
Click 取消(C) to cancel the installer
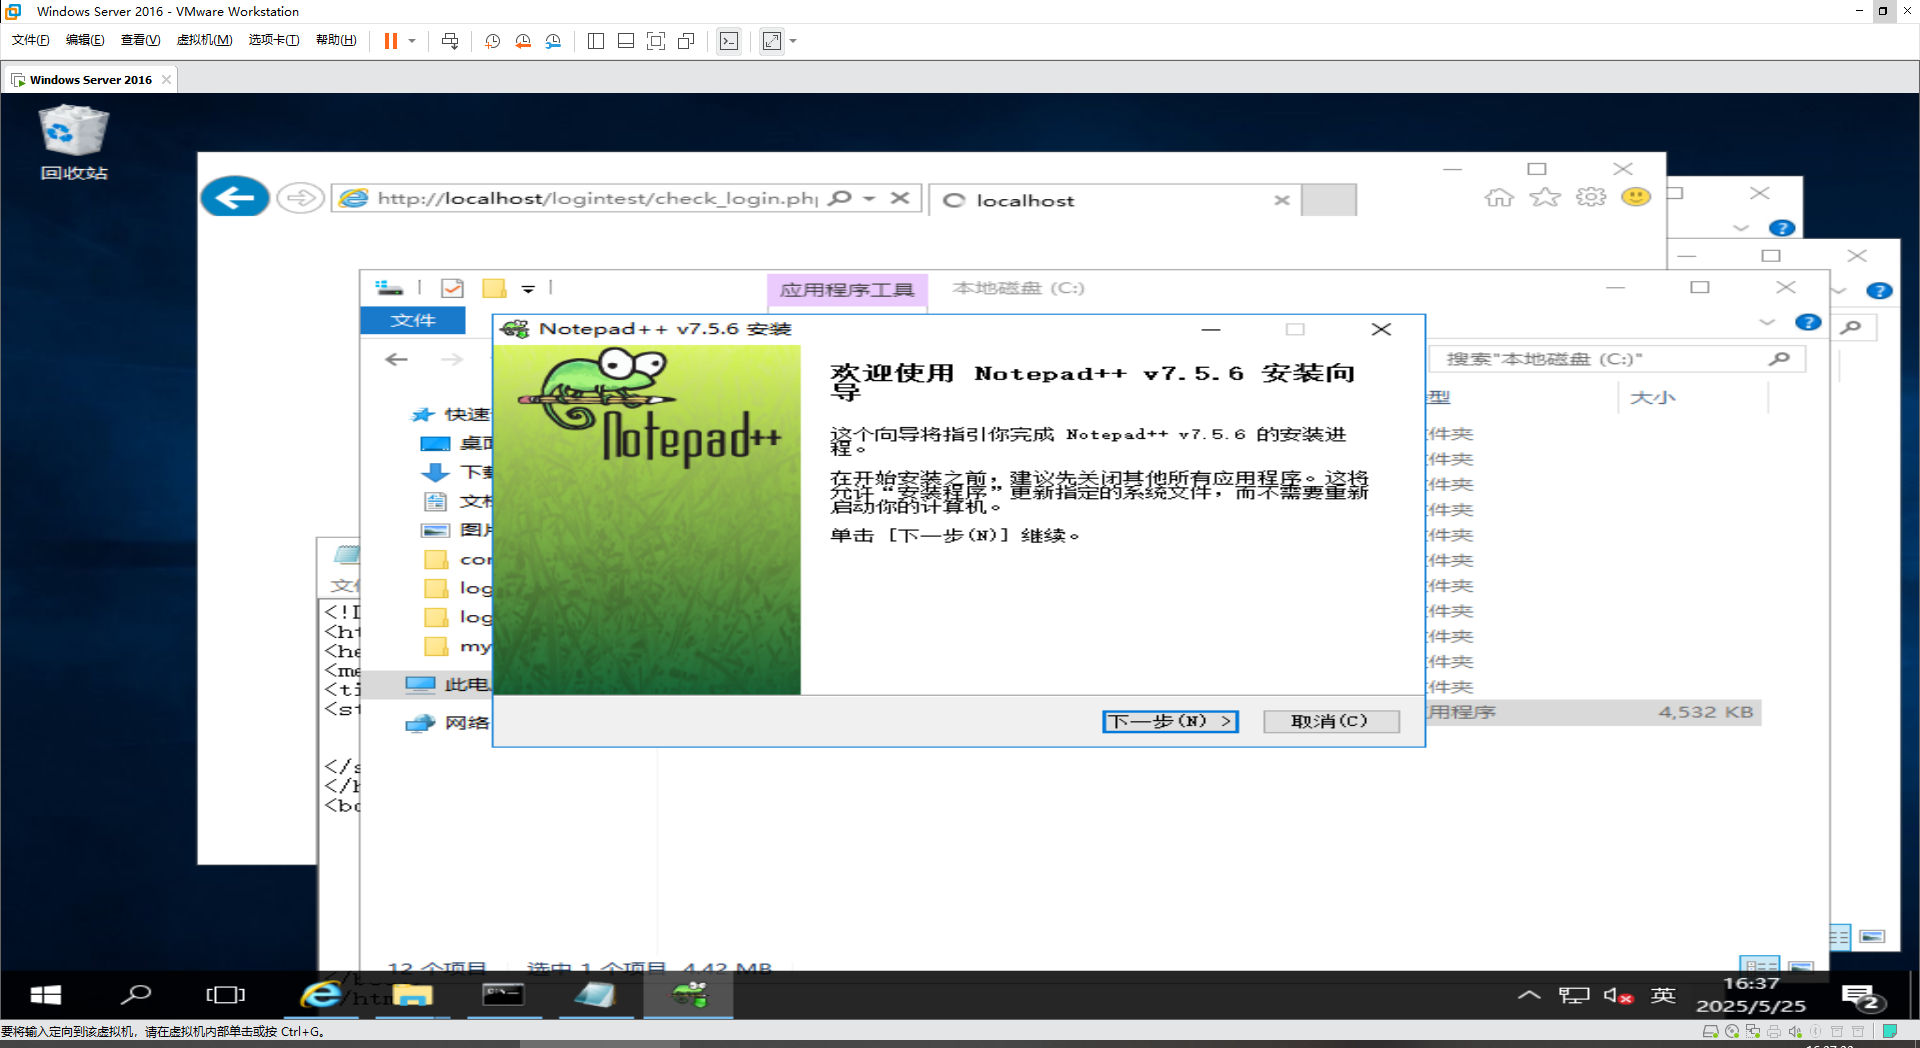coord(1331,721)
